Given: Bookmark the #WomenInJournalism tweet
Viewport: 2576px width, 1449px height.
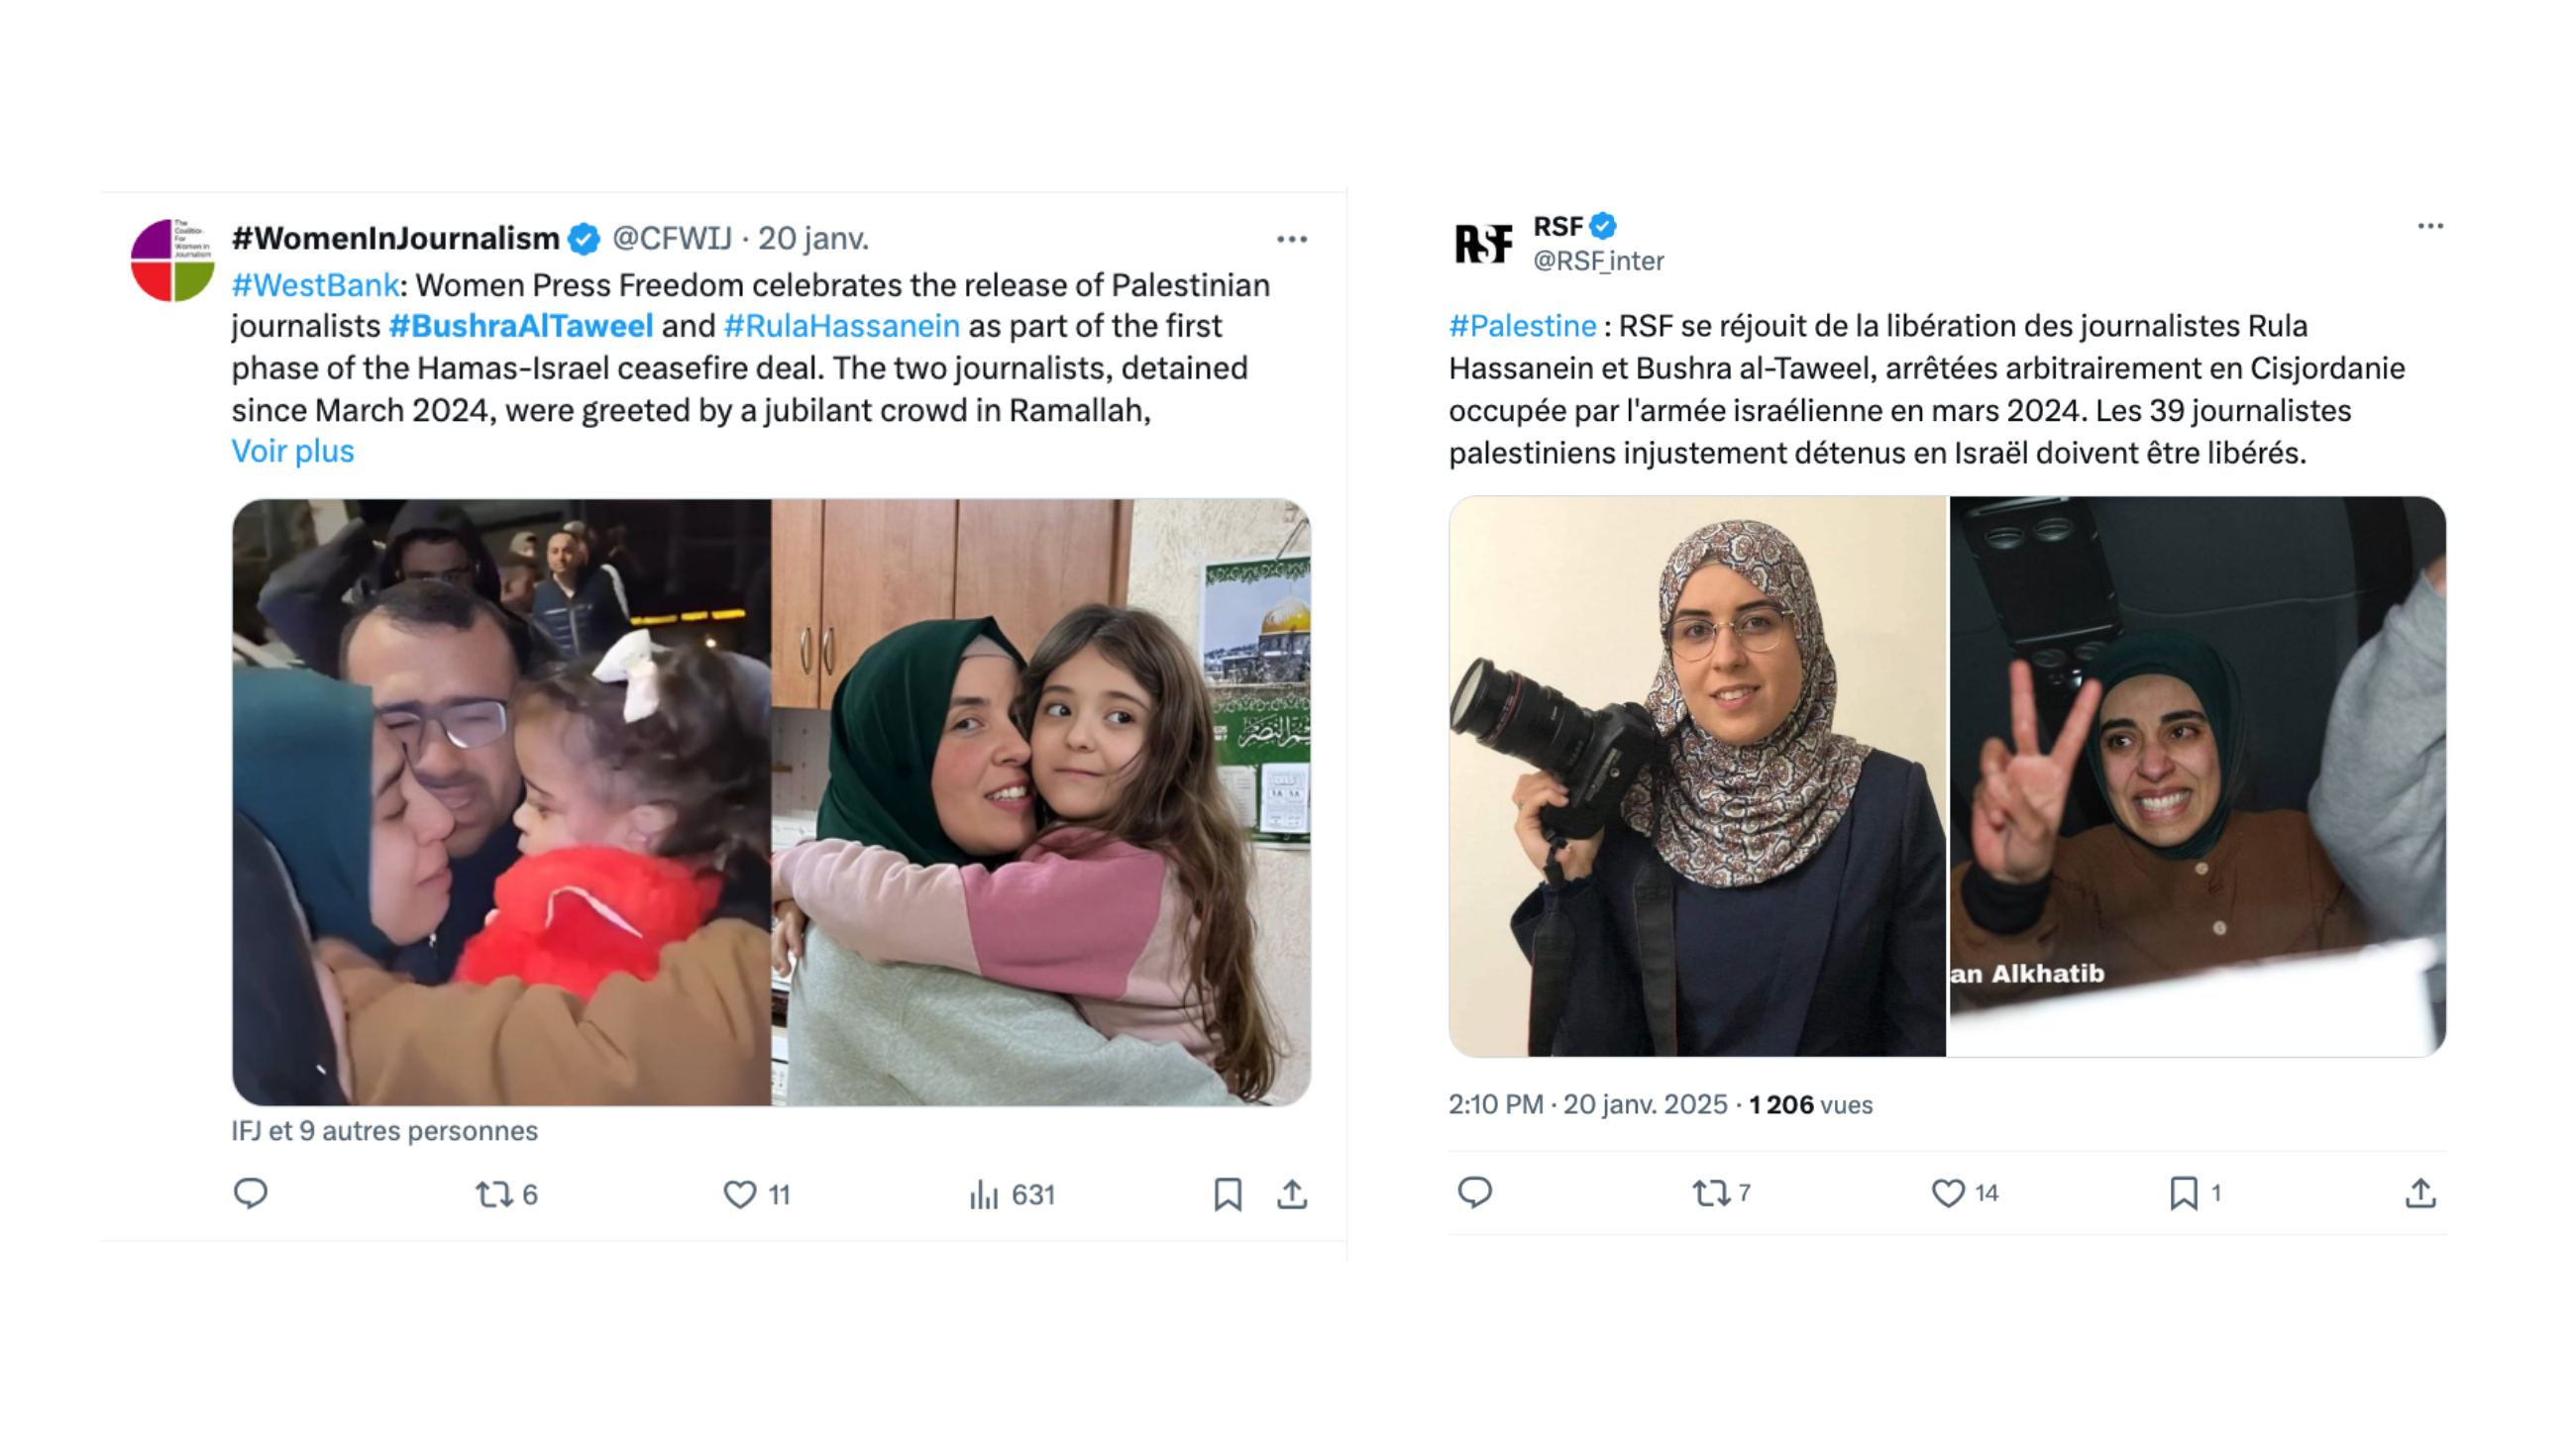Looking at the screenshot, I should (x=1228, y=1194).
